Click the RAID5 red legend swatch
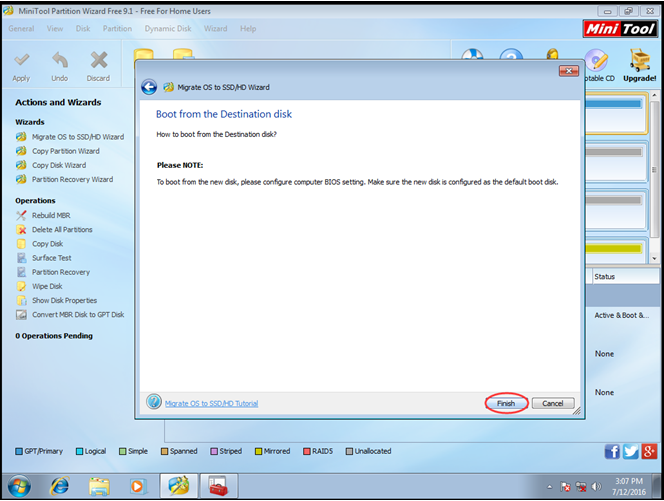664x501 pixels. coord(307,451)
